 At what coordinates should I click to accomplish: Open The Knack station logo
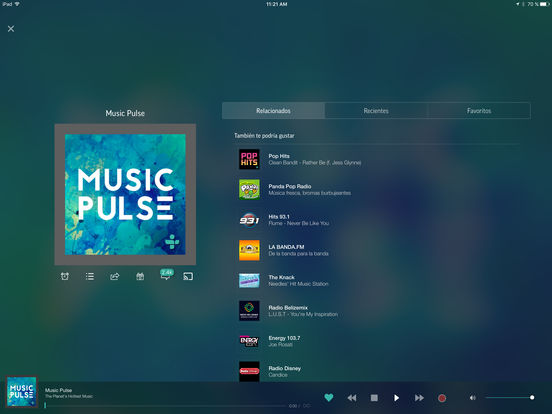point(249,281)
